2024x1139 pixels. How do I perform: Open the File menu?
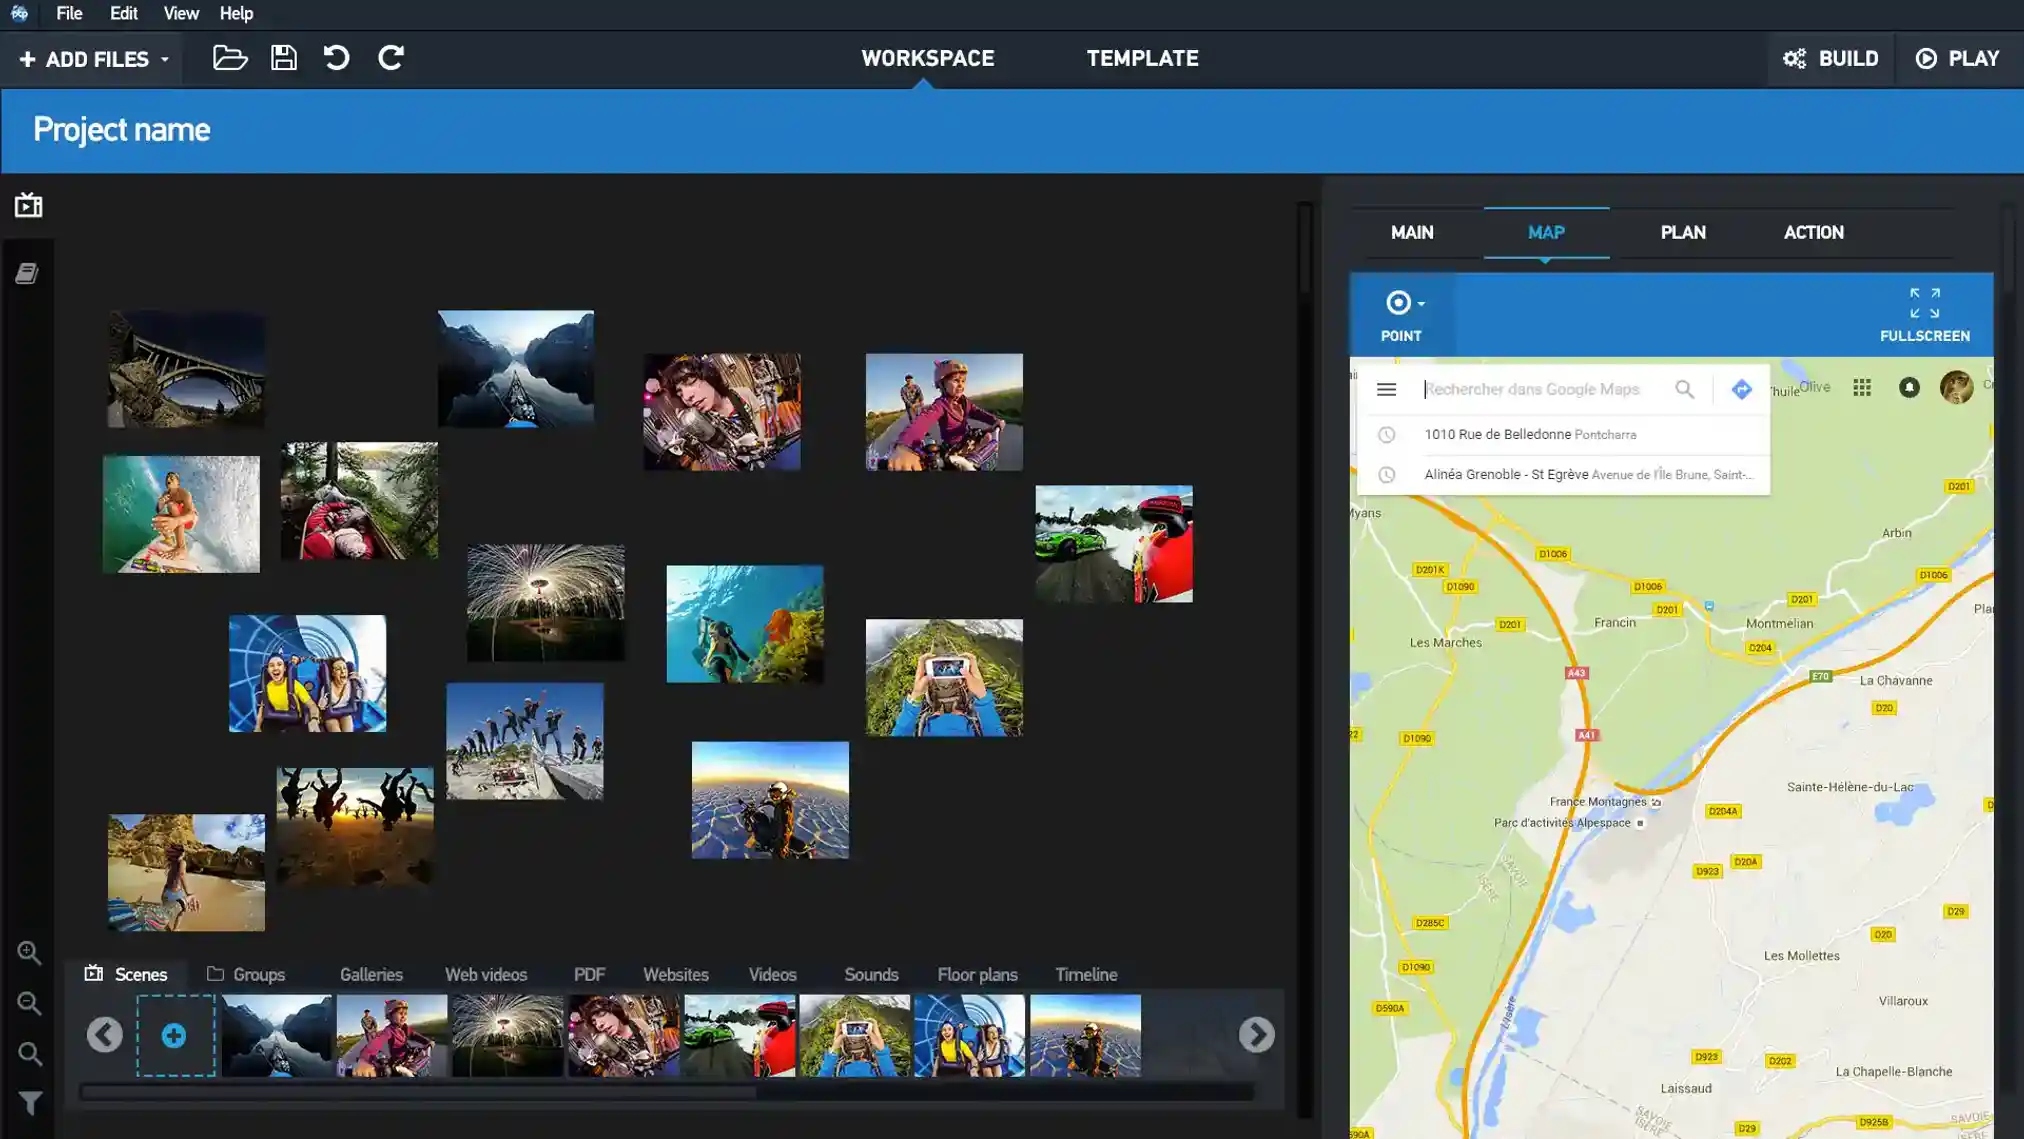tap(69, 13)
